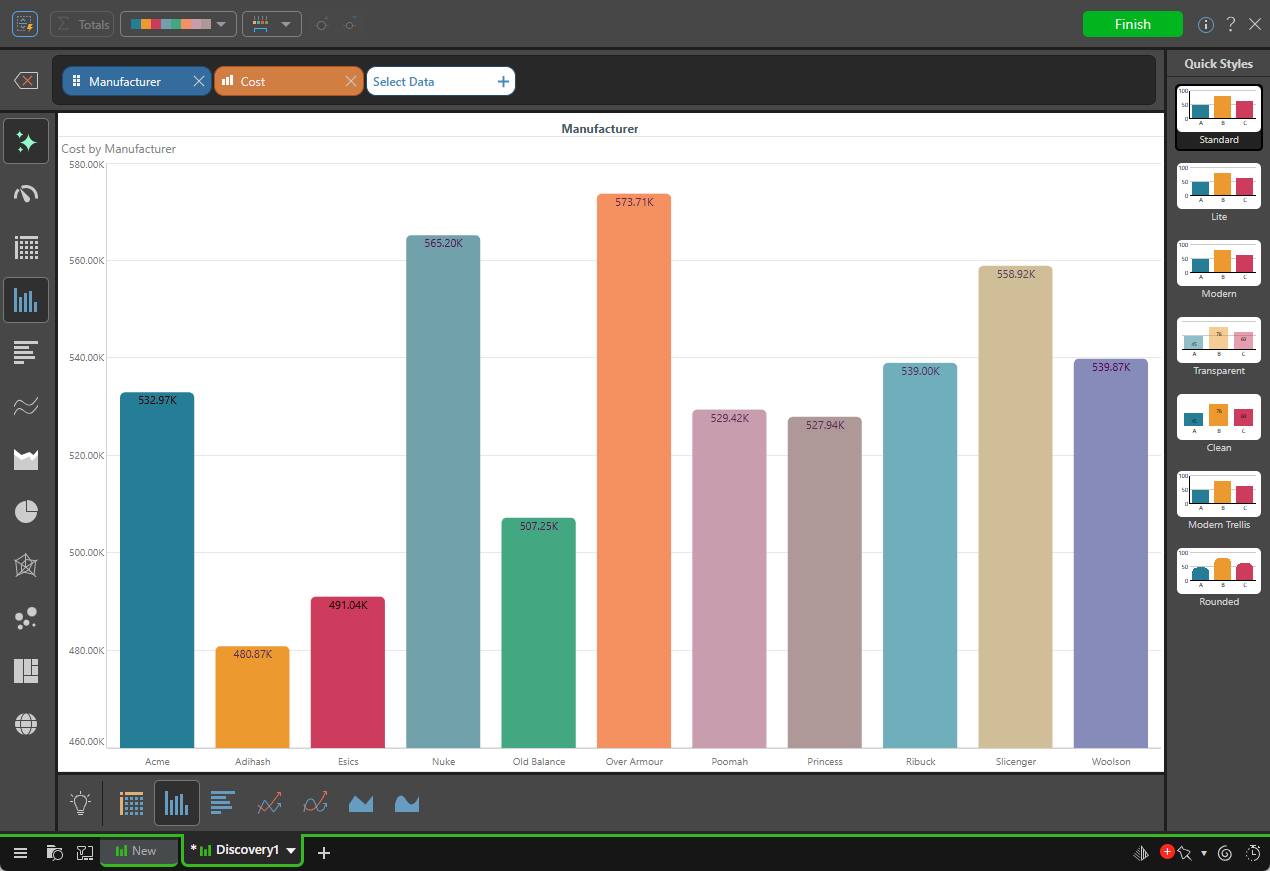Open the info icon beside Finish
Image resolution: width=1270 pixels, height=871 pixels.
point(1206,24)
